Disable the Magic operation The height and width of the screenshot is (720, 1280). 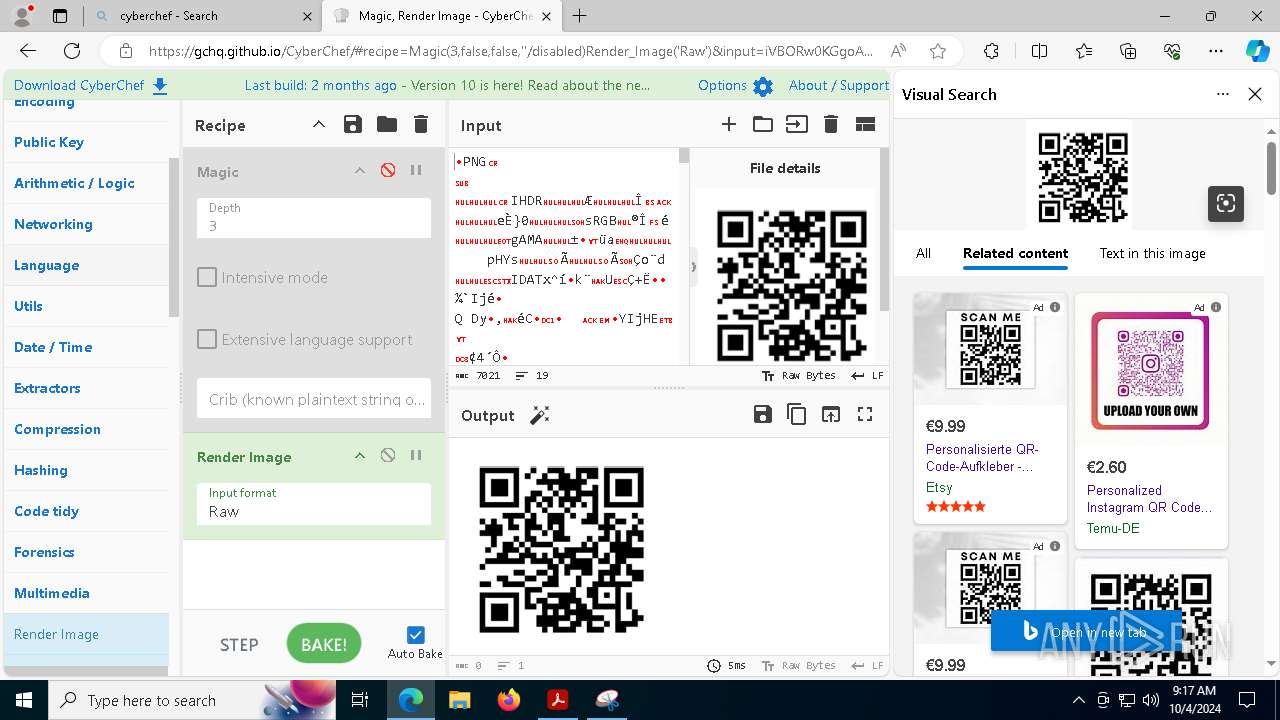pos(388,171)
